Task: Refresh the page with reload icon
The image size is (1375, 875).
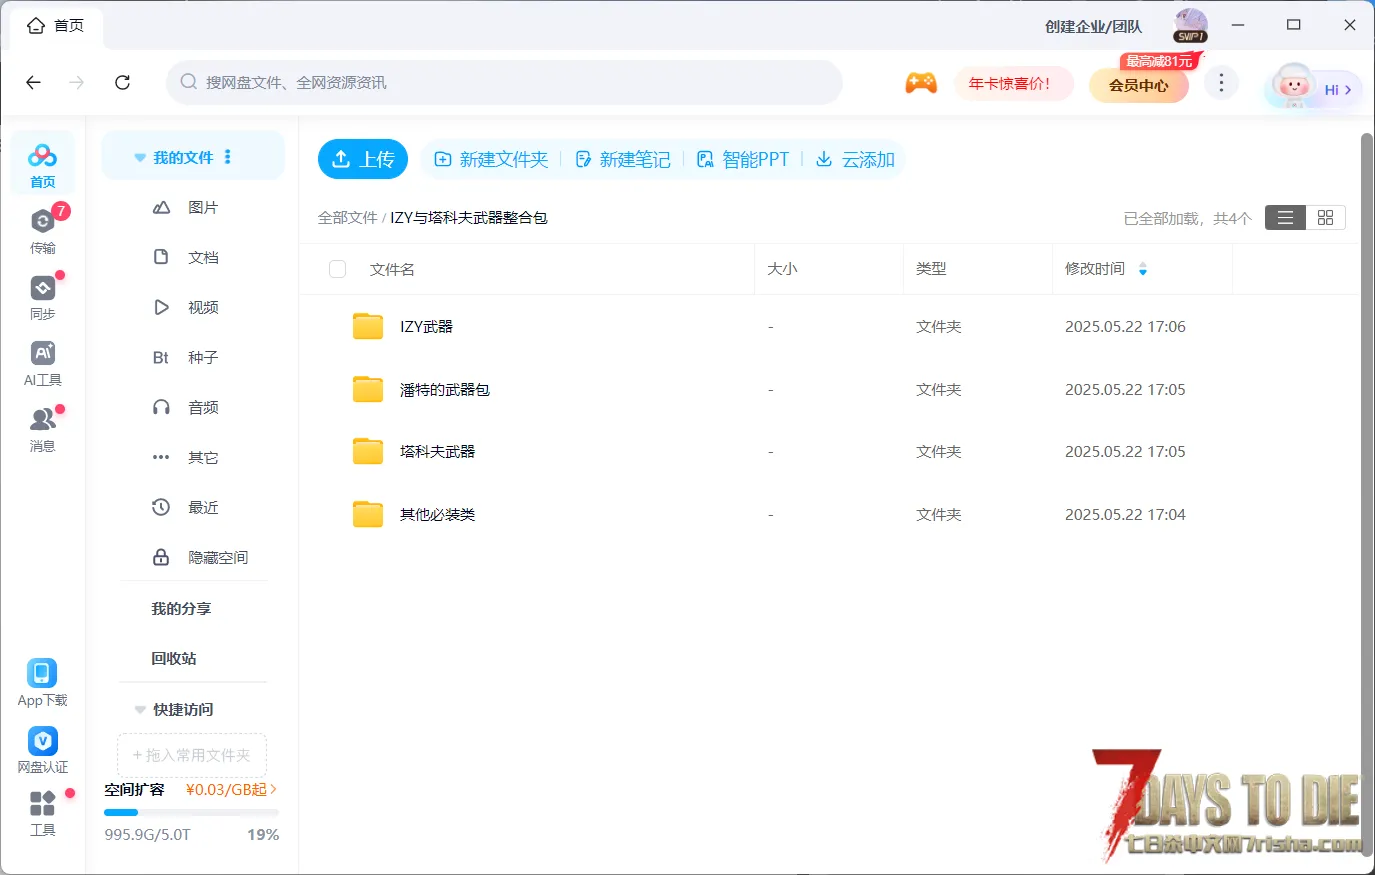Action: (x=122, y=82)
